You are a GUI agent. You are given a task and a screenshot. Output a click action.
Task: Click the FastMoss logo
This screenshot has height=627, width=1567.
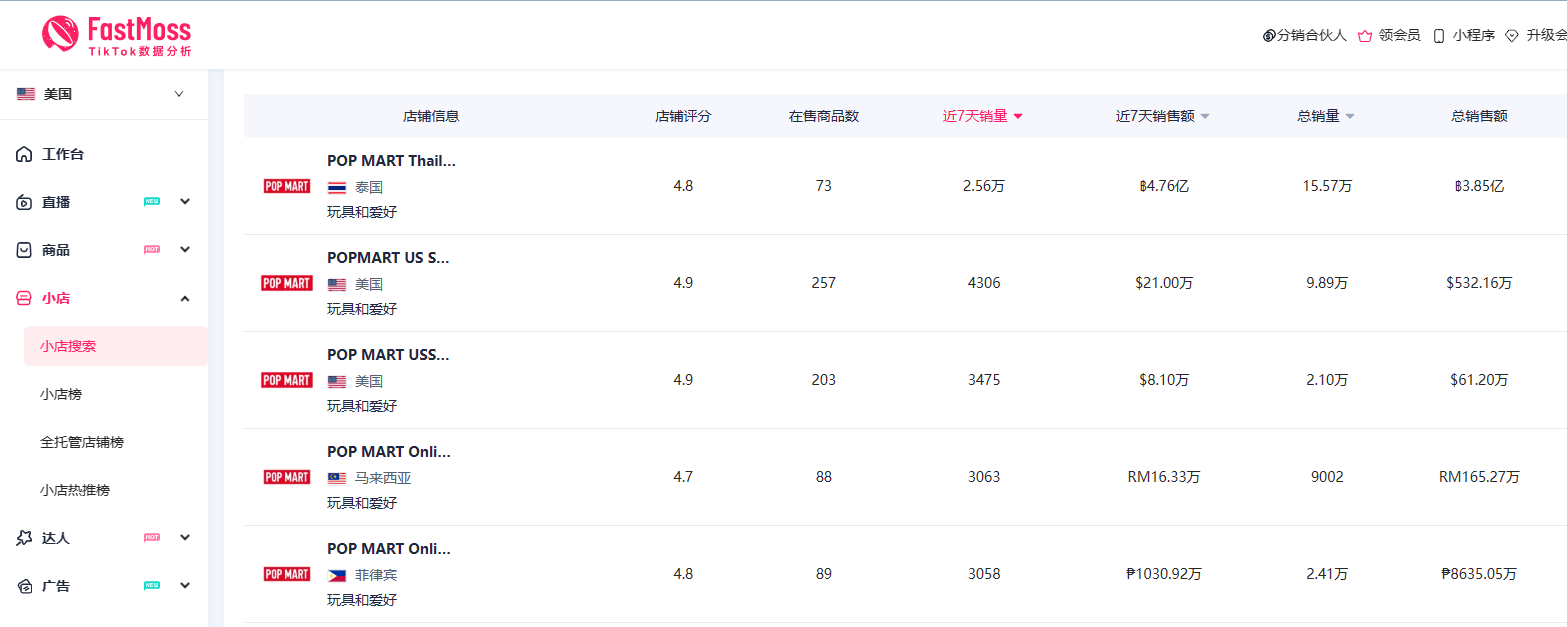point(116,35)
